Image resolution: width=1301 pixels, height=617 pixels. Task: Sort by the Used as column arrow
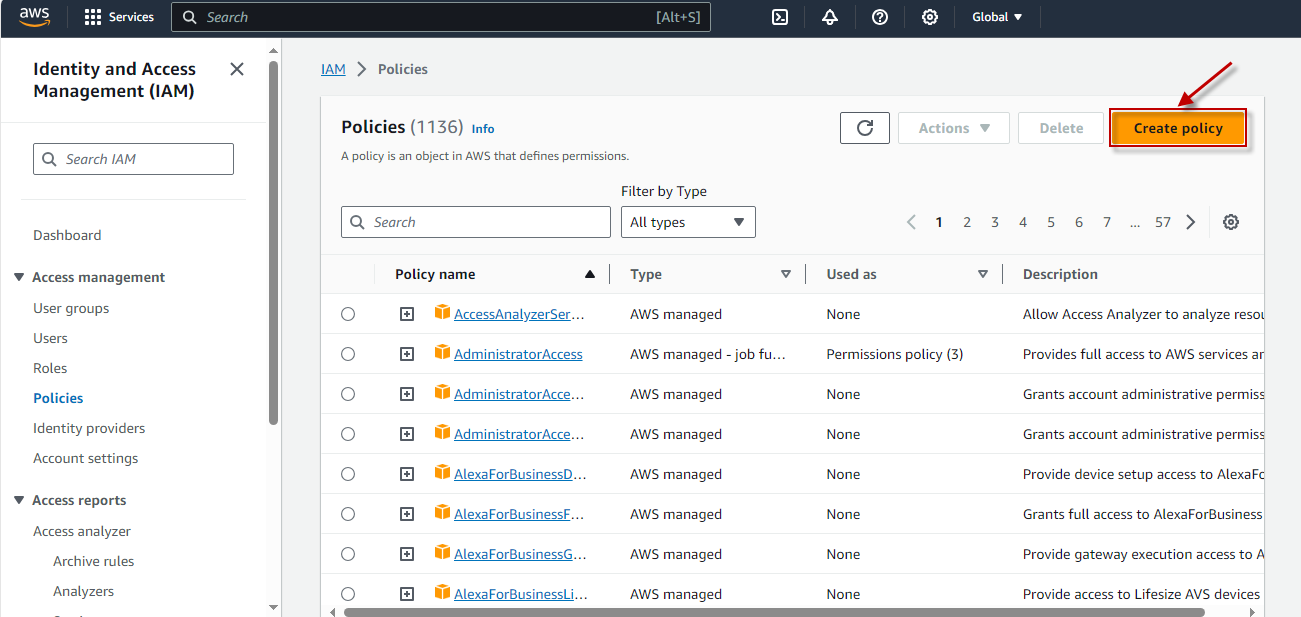[983, 274]
